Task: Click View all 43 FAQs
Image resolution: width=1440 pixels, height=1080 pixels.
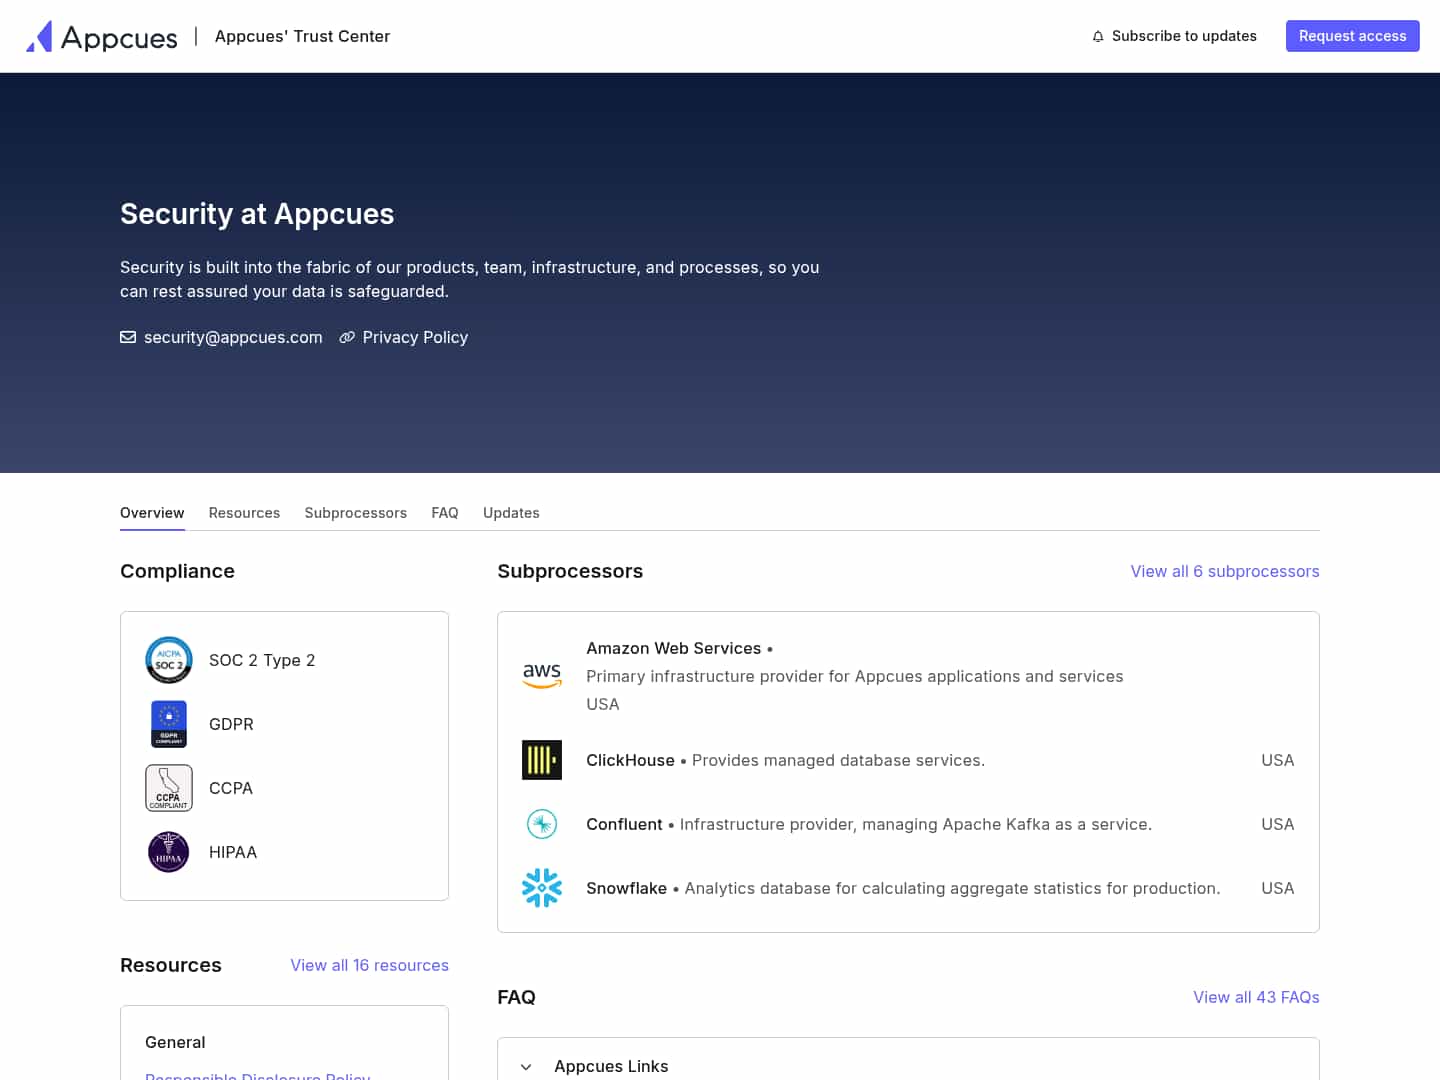Action: click(1256, 997)
